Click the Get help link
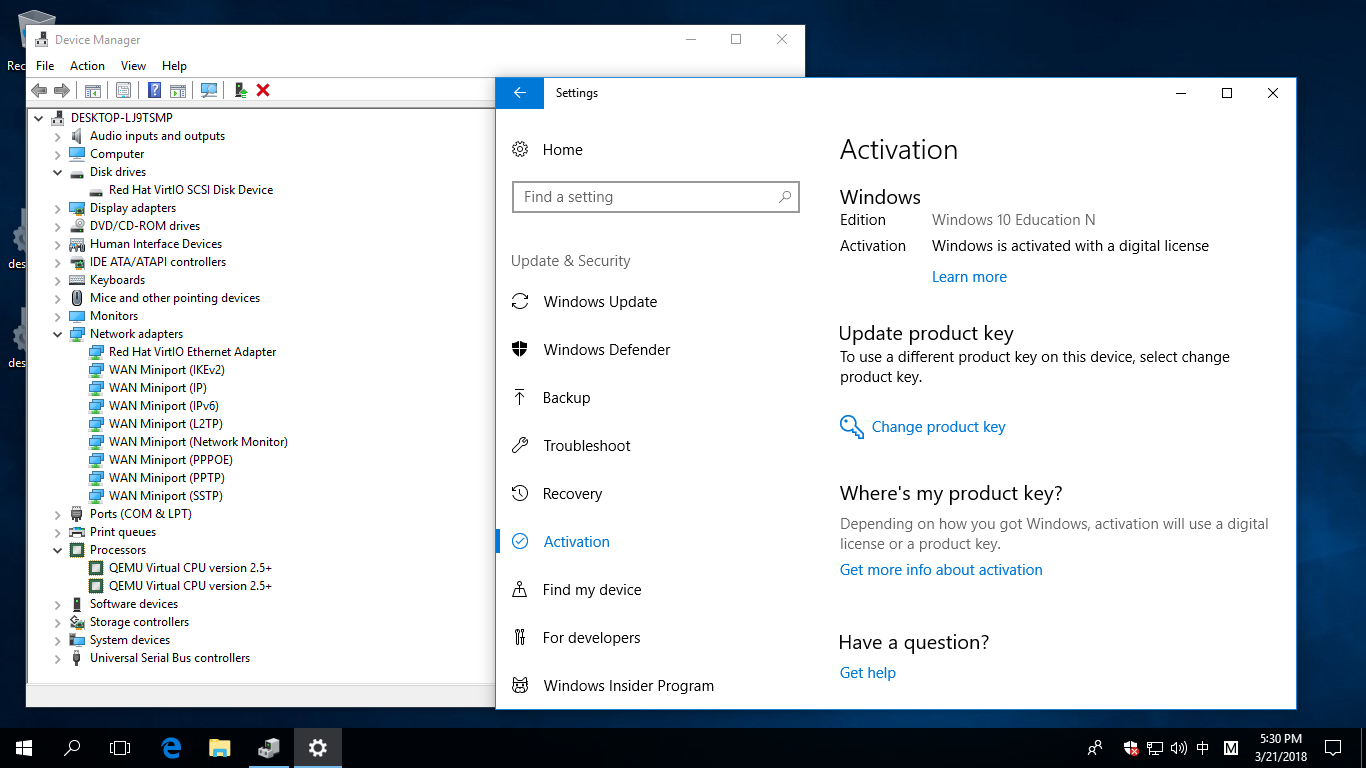 coord(868,673)
